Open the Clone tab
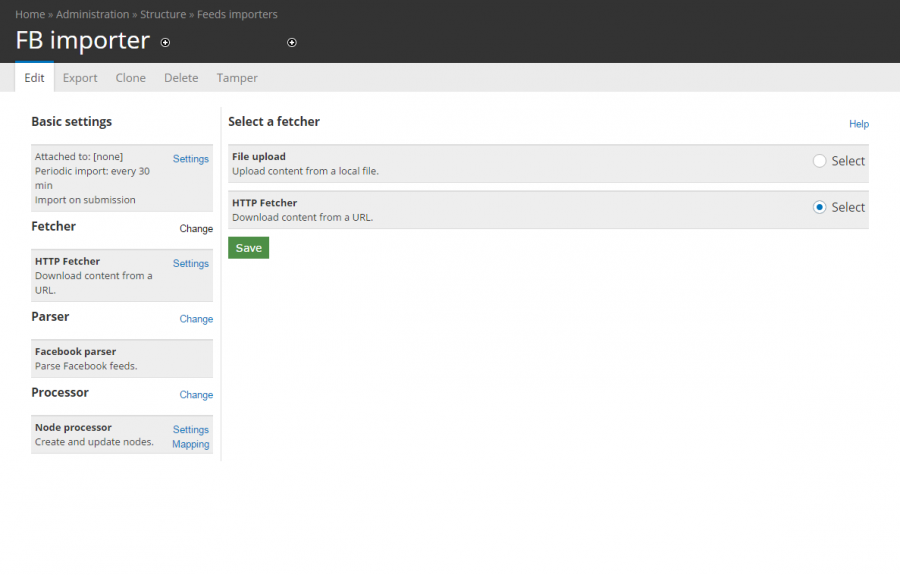Viewport: 900px width, 575px height. [x=130, y=77]
